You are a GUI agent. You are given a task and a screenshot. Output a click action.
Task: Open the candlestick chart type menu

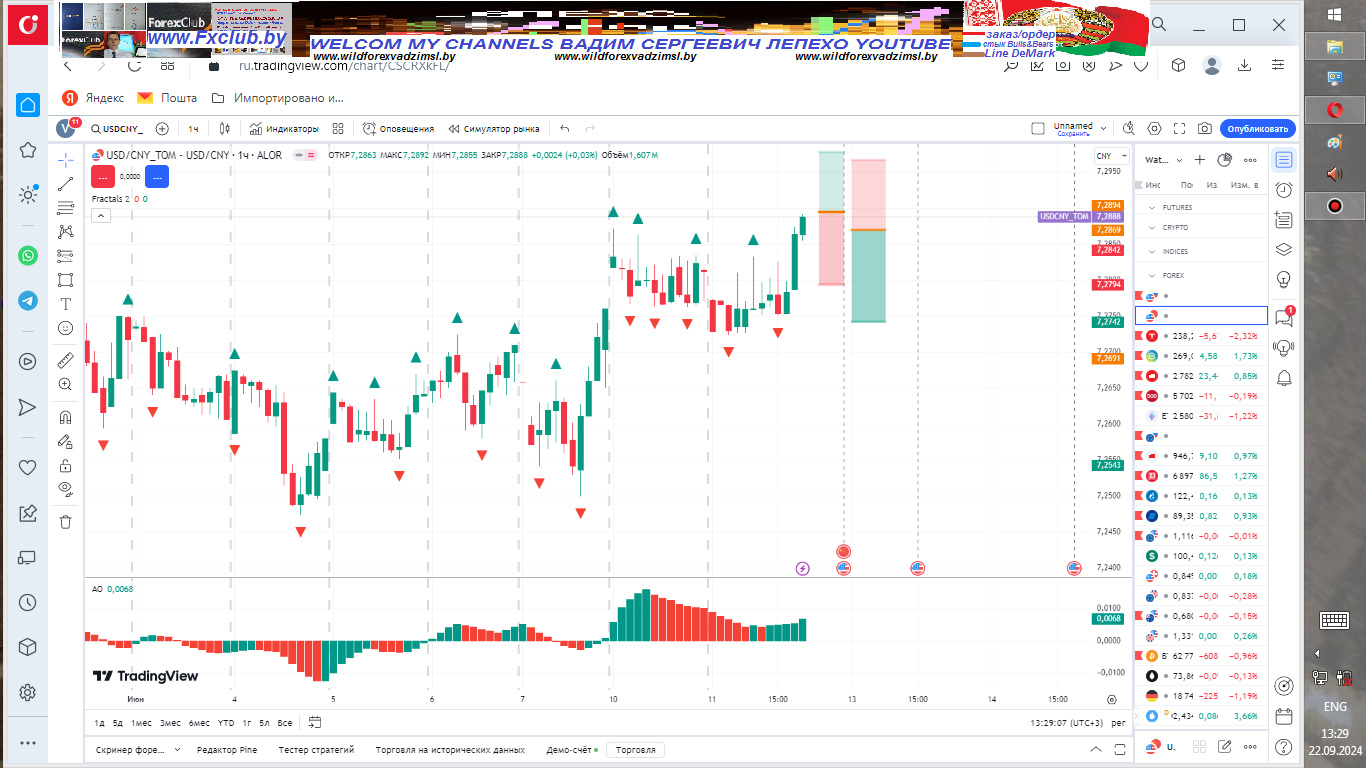point(225,129)
